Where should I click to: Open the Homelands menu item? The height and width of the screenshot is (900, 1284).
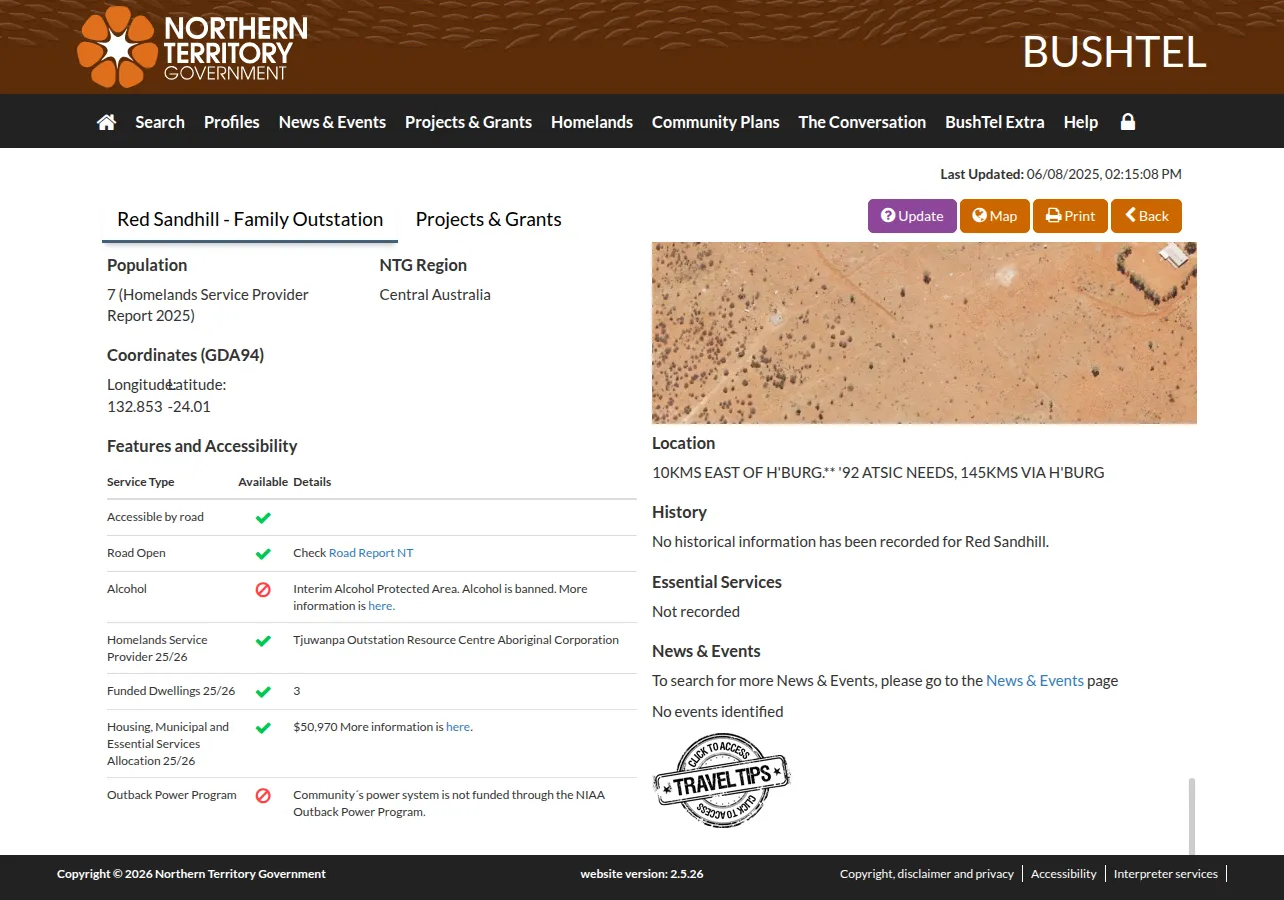(592, 122)
